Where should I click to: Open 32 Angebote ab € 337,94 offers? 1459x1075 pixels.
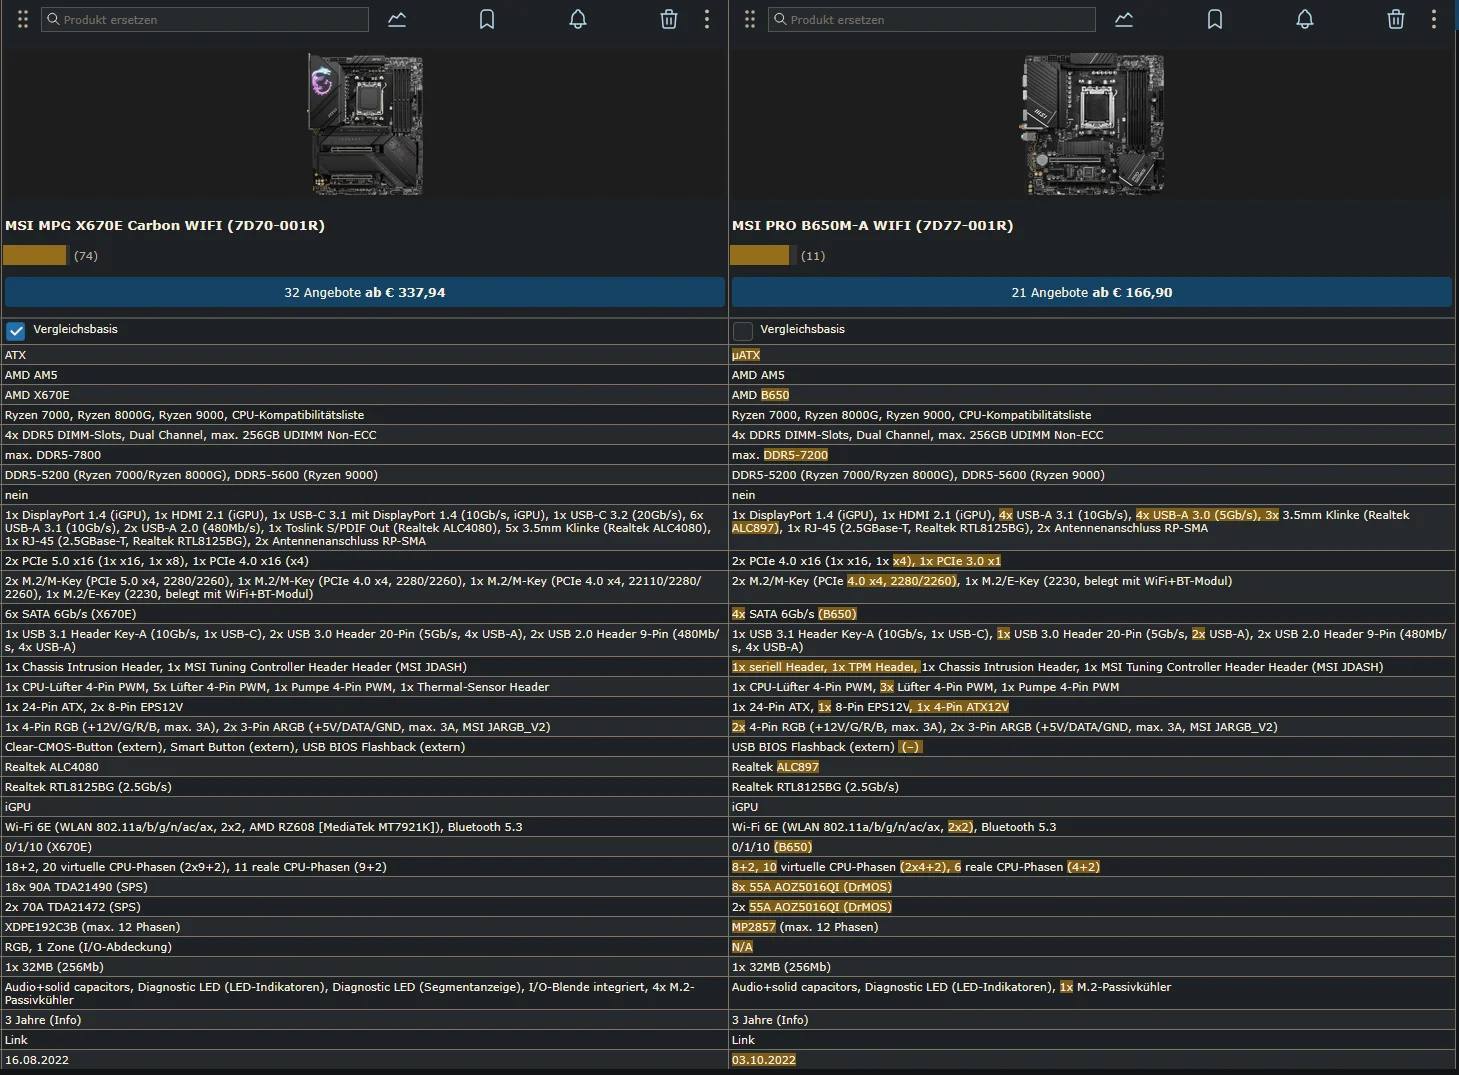[365, 292]
